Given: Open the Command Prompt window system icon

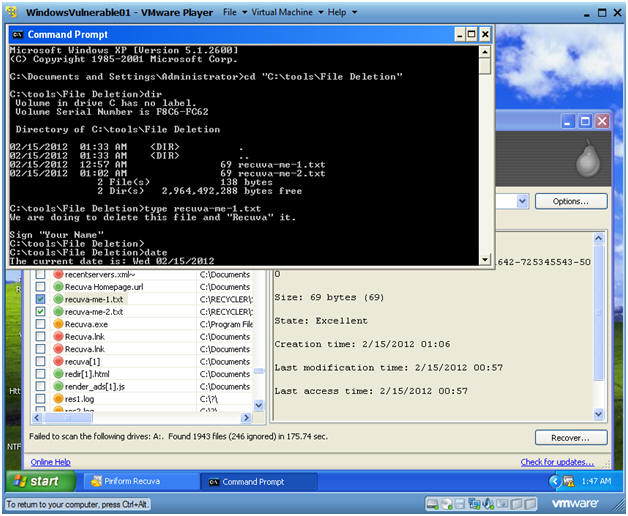Looking at the screenshot, I should point(17,35).
